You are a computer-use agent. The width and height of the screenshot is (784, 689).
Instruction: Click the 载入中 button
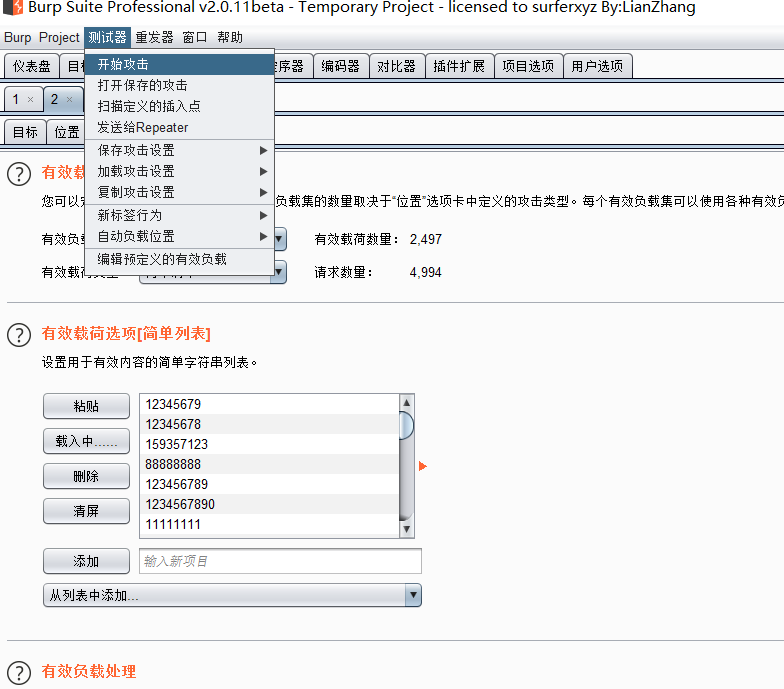pos(86,441)
